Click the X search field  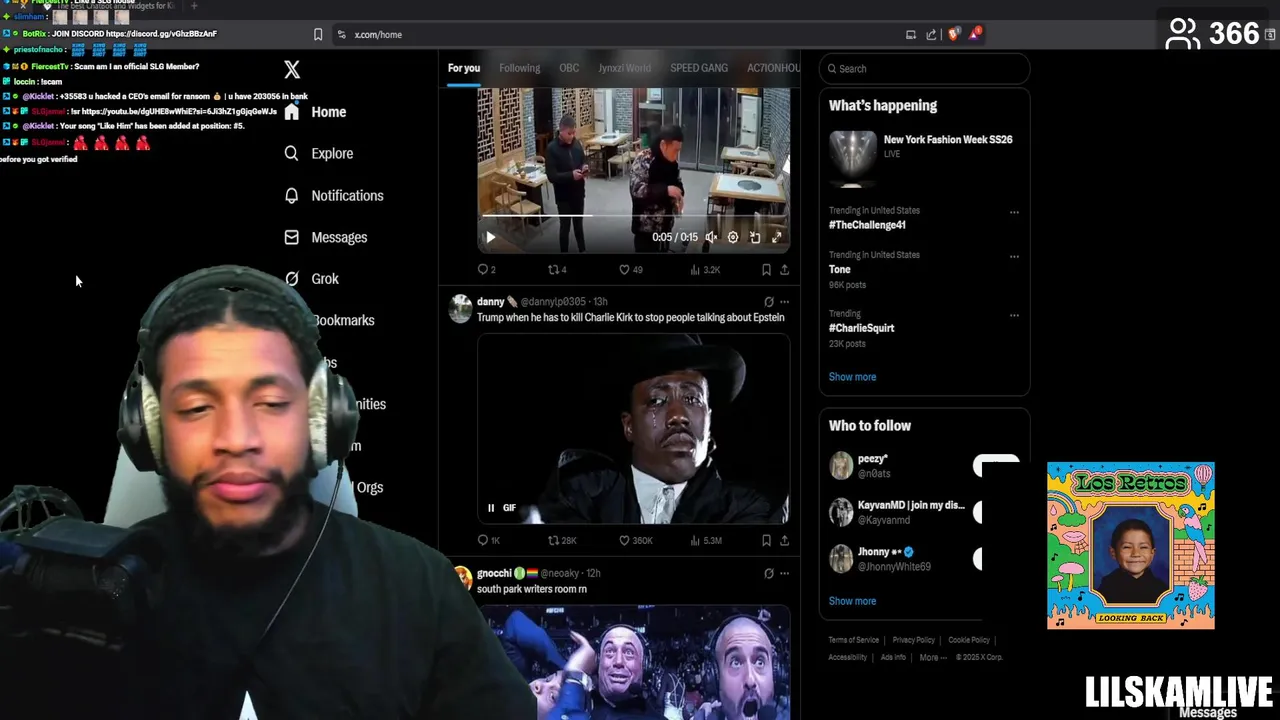[924, 69]
